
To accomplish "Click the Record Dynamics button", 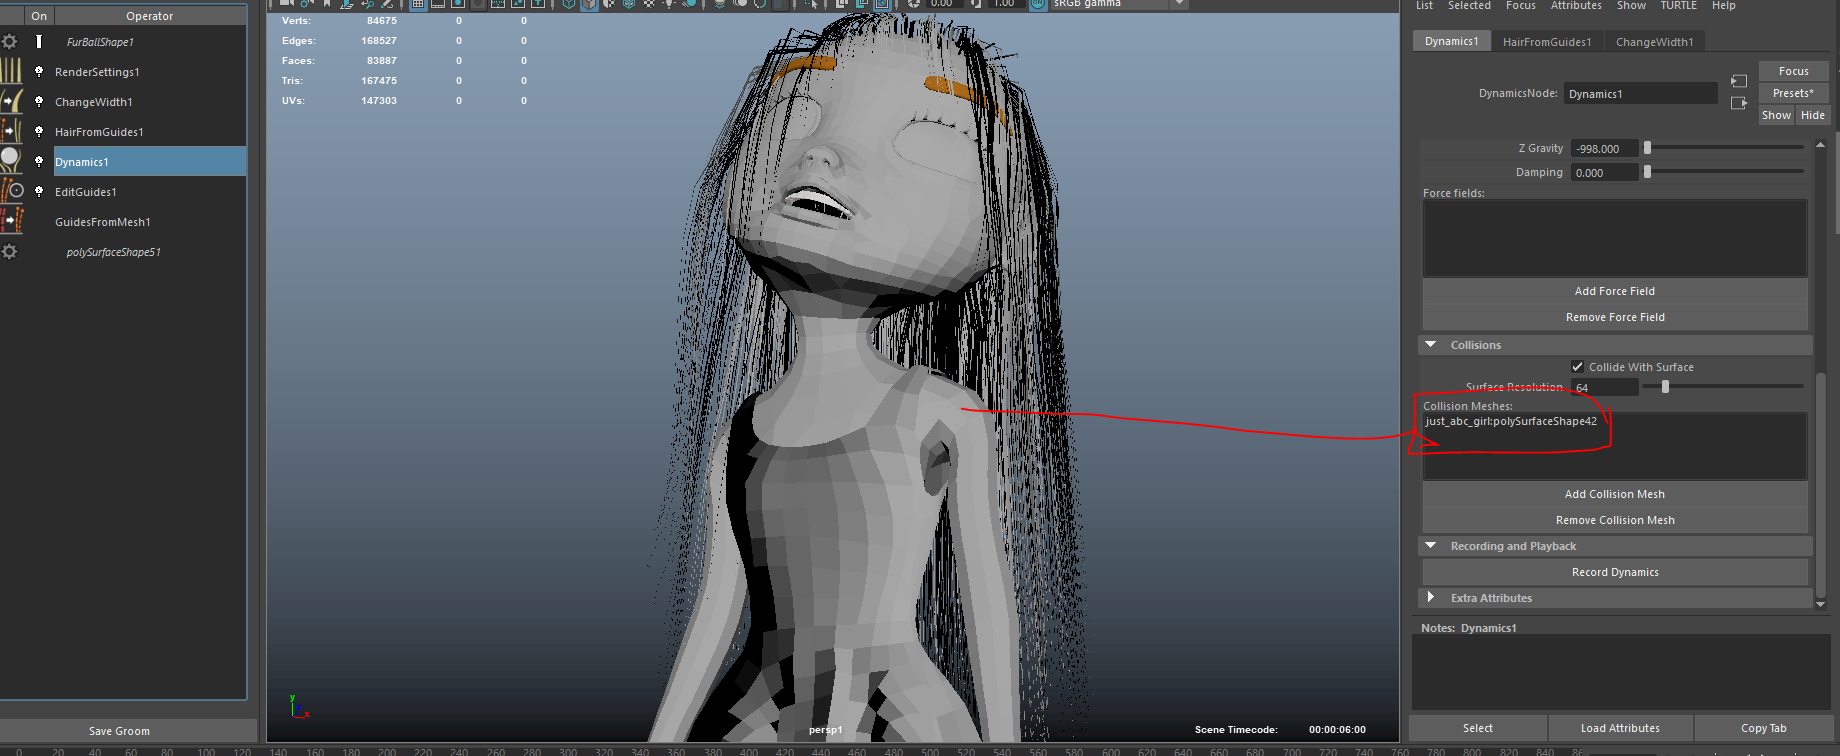I will tap(1614, 572).
